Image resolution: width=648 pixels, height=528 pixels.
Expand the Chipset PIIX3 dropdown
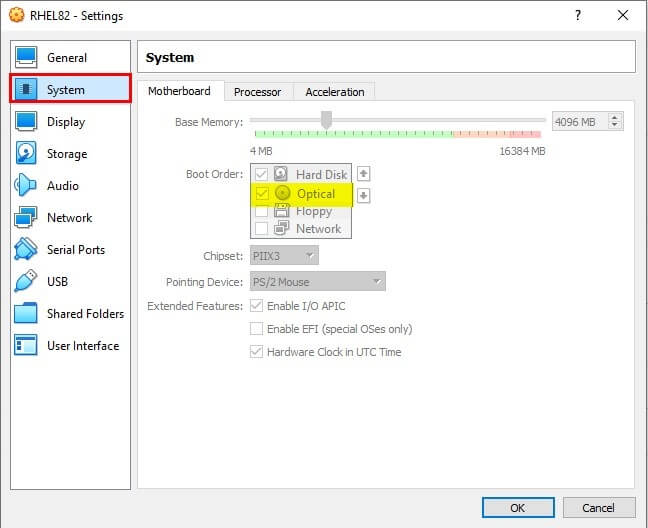(x=283, y=256)
